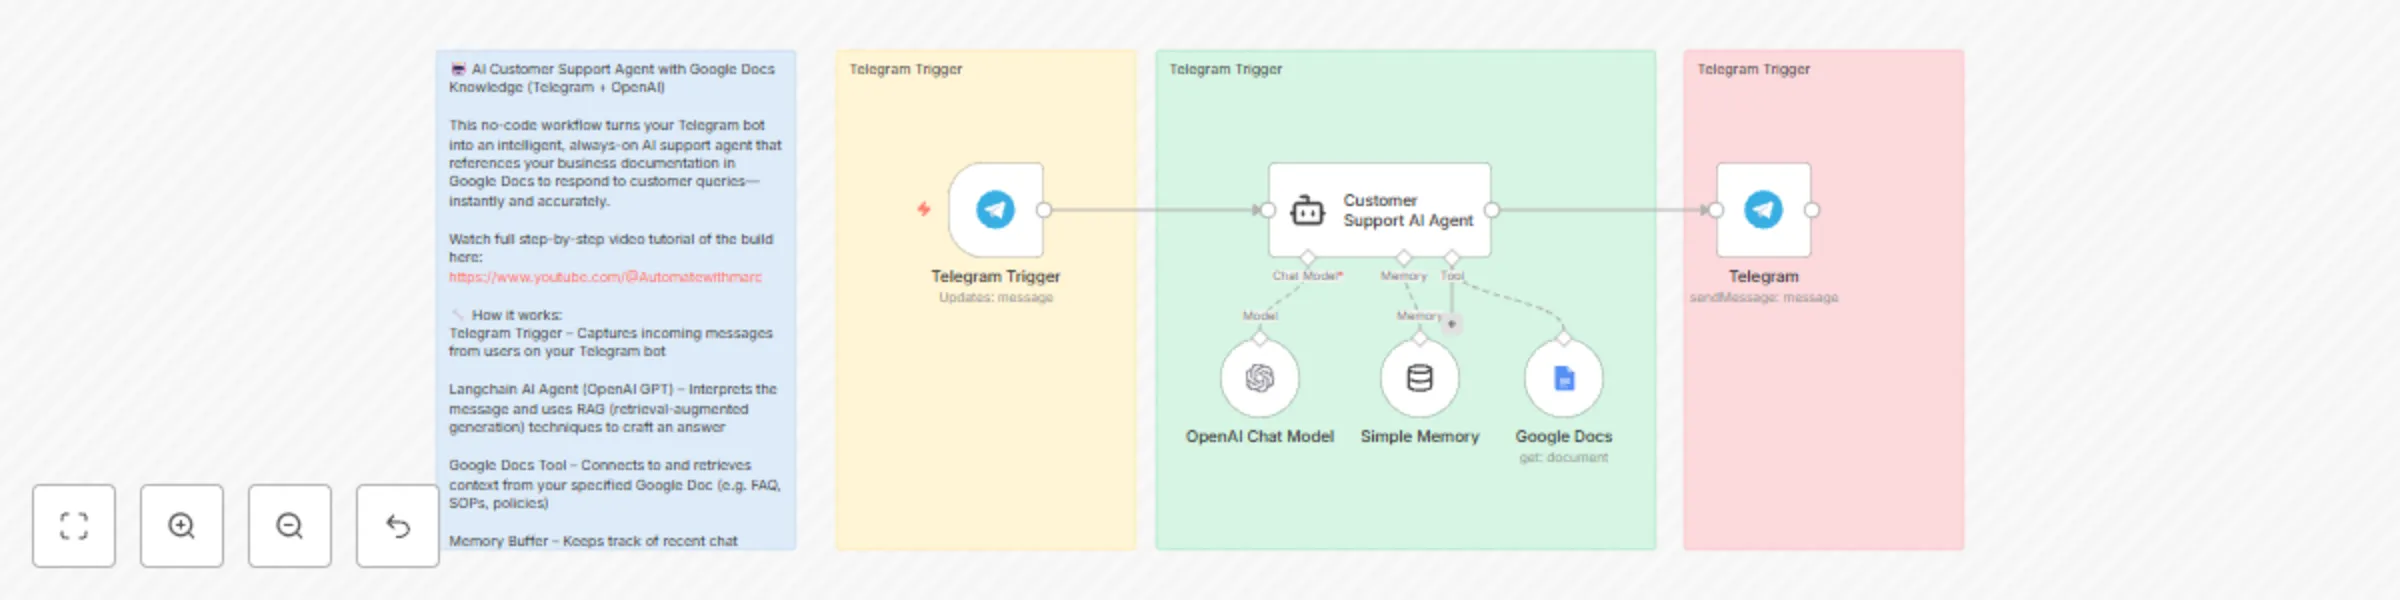Click the fit-to-view canvas button
2400x600 pixels.
74,526
